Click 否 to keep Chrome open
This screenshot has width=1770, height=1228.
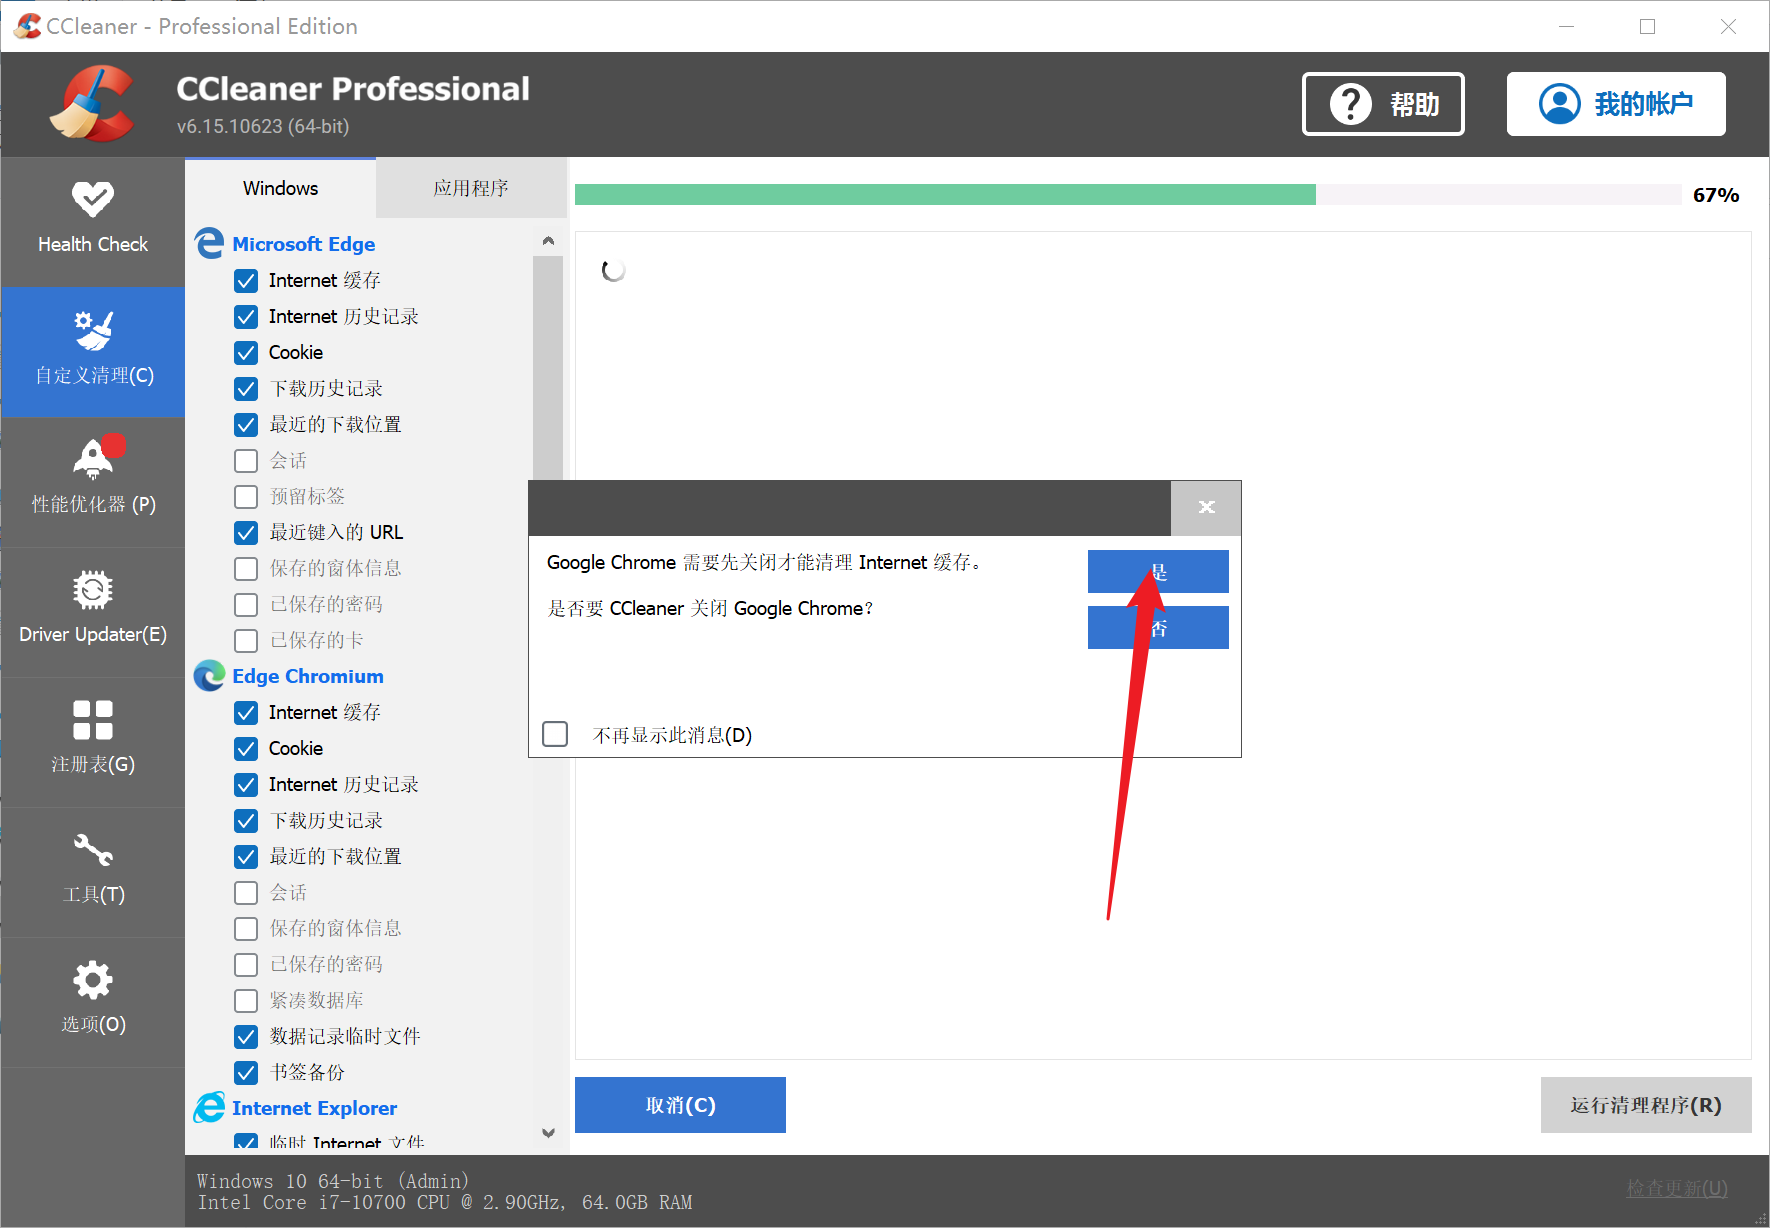pos(1158,627)
